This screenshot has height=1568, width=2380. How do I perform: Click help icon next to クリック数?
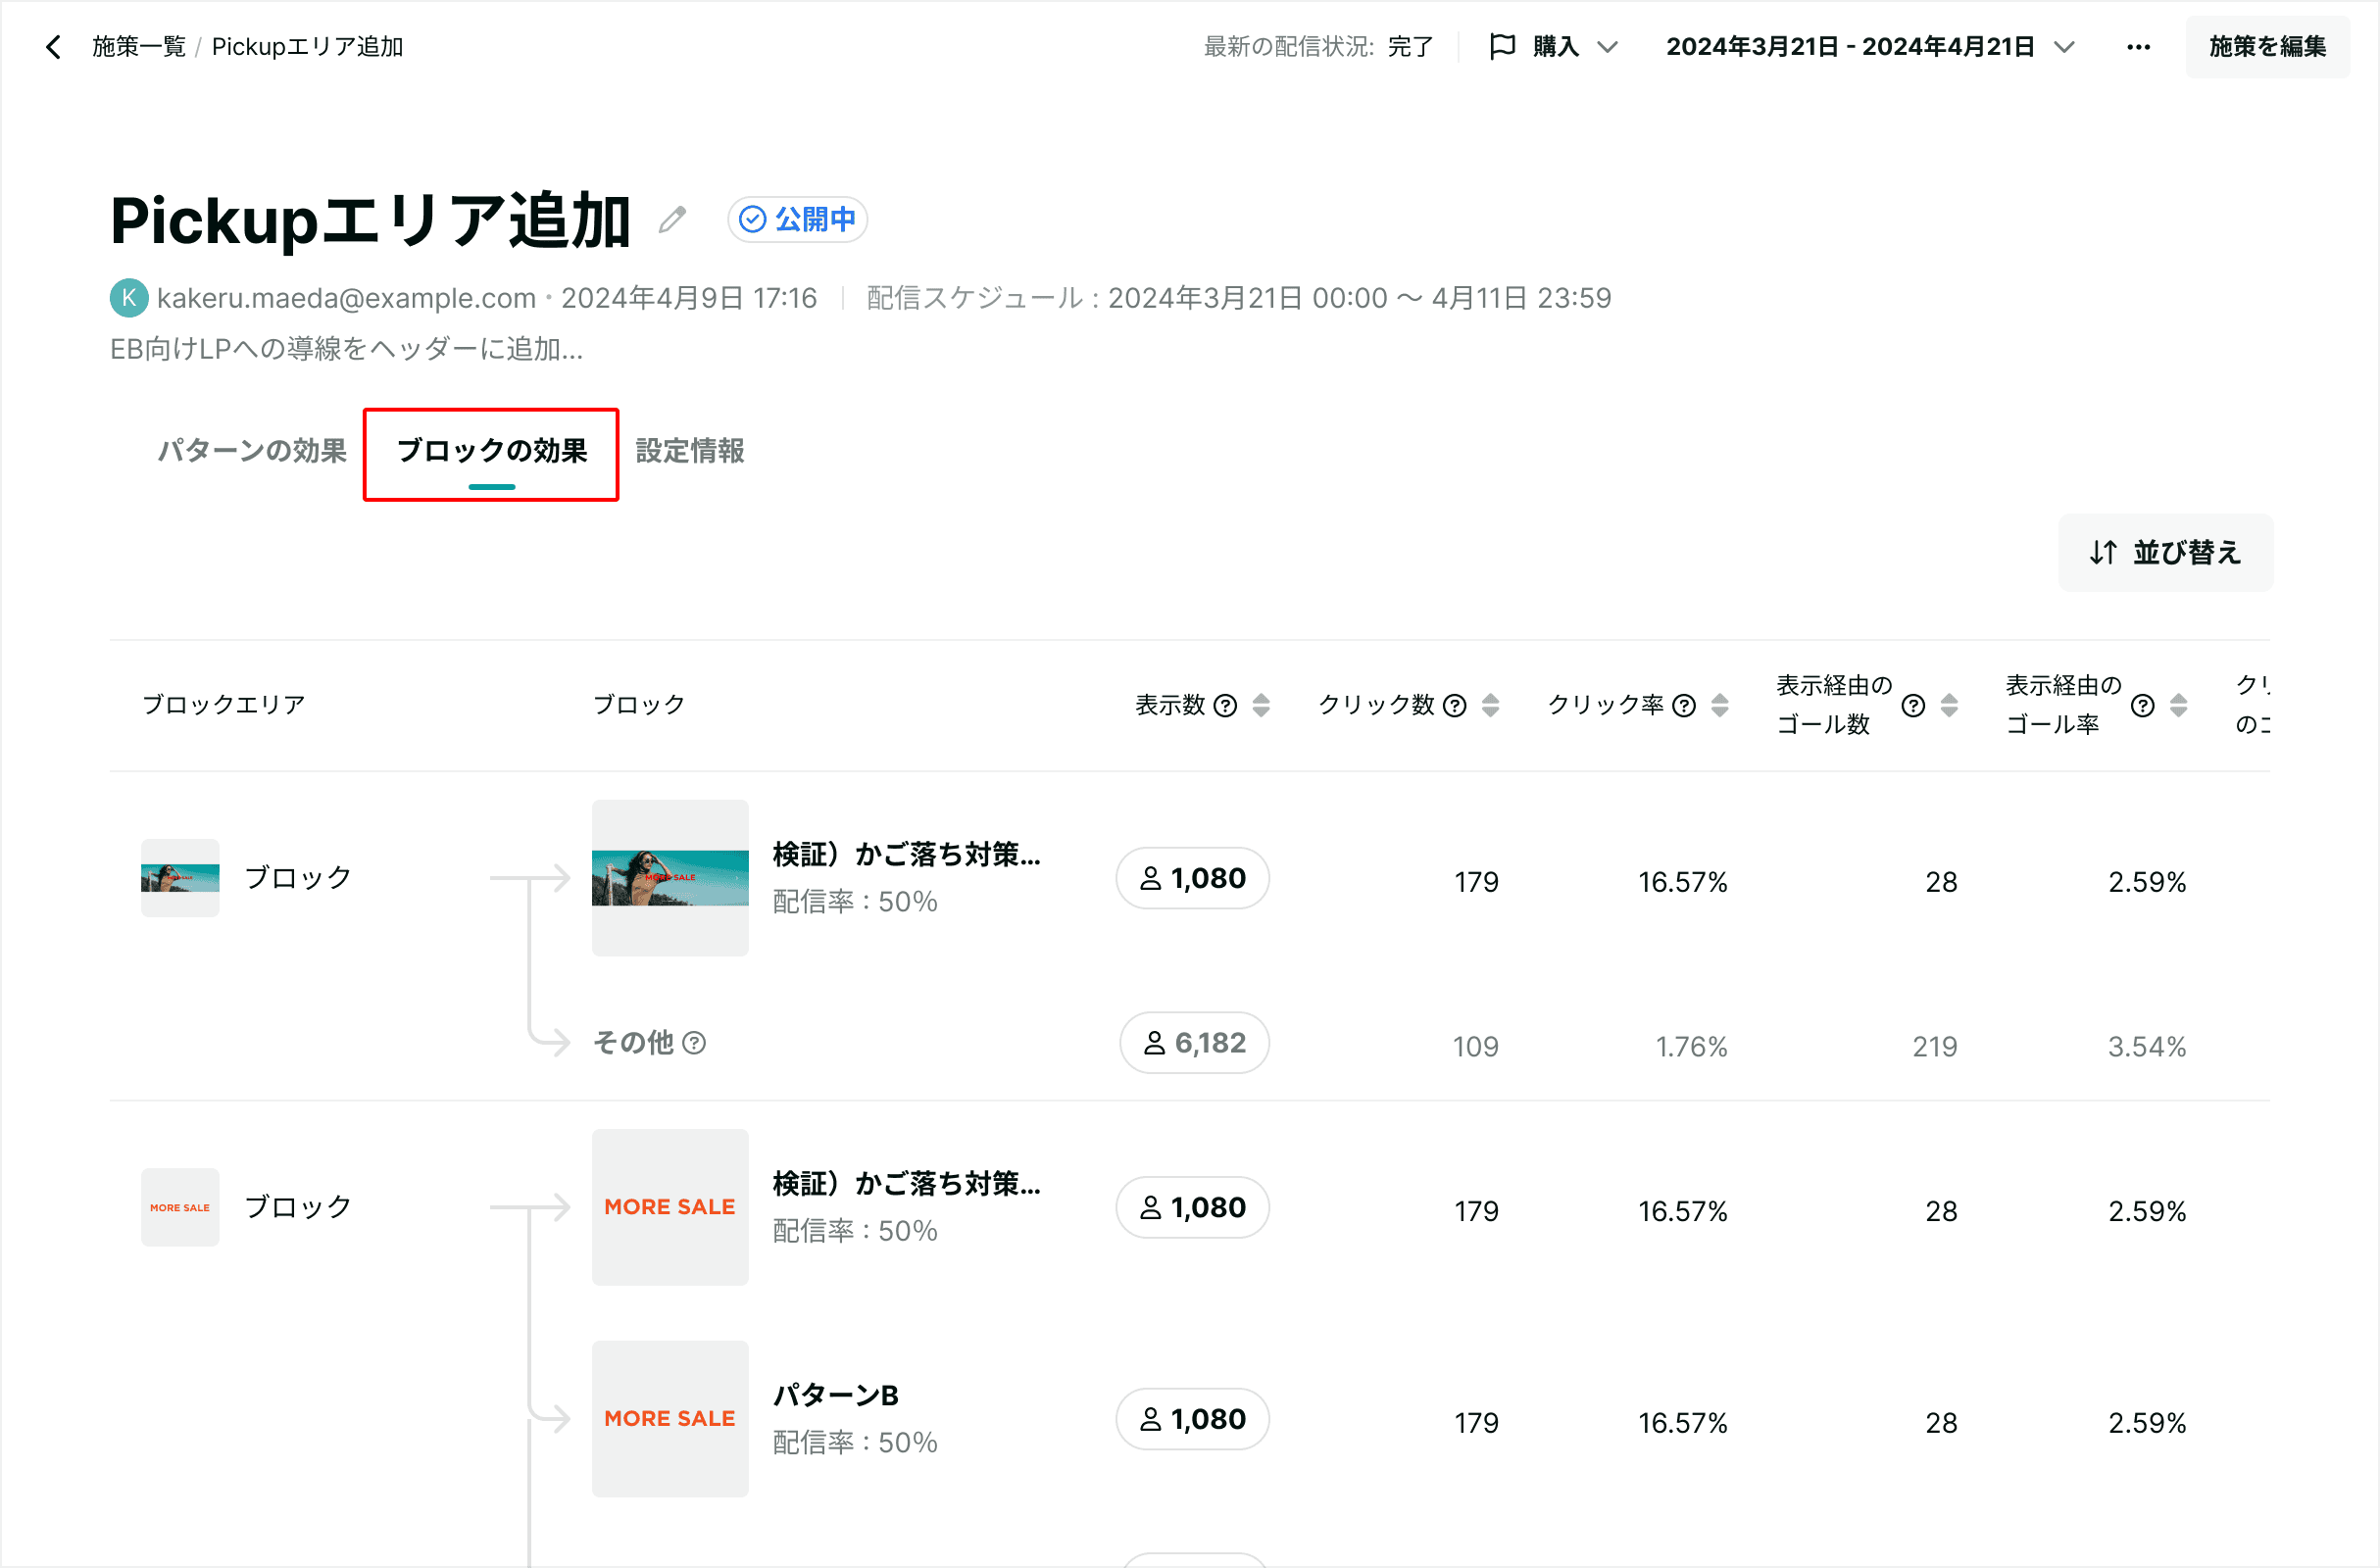(1455, 706)
